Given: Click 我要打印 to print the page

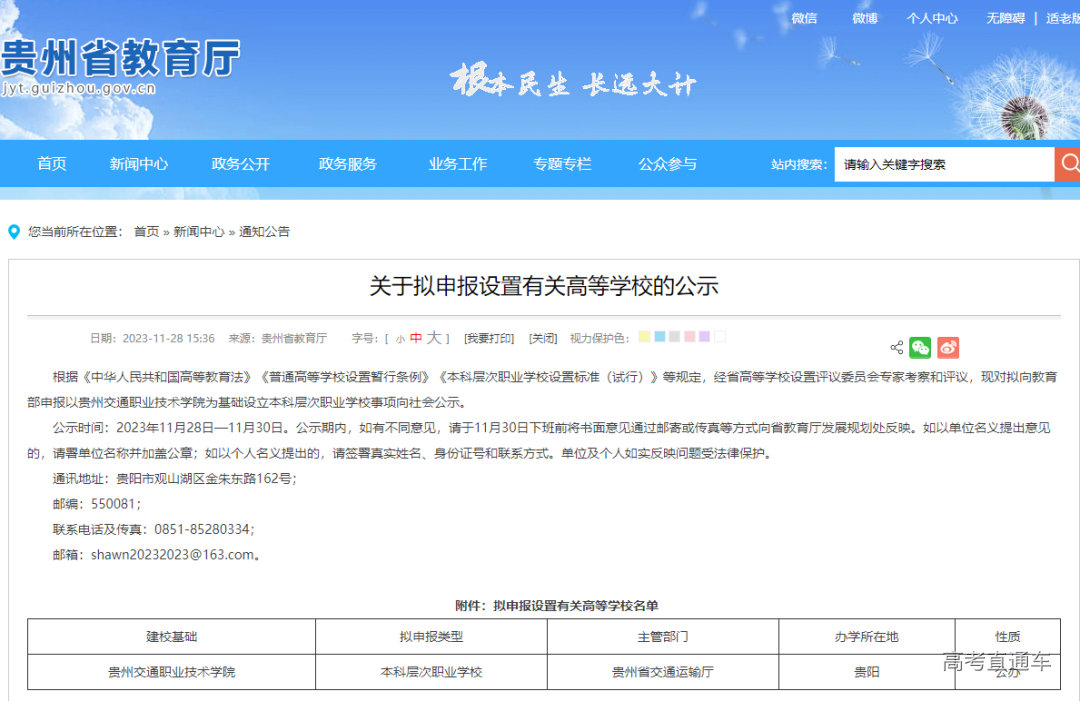Looking at the screenshot, I should [x=487, y=338].
